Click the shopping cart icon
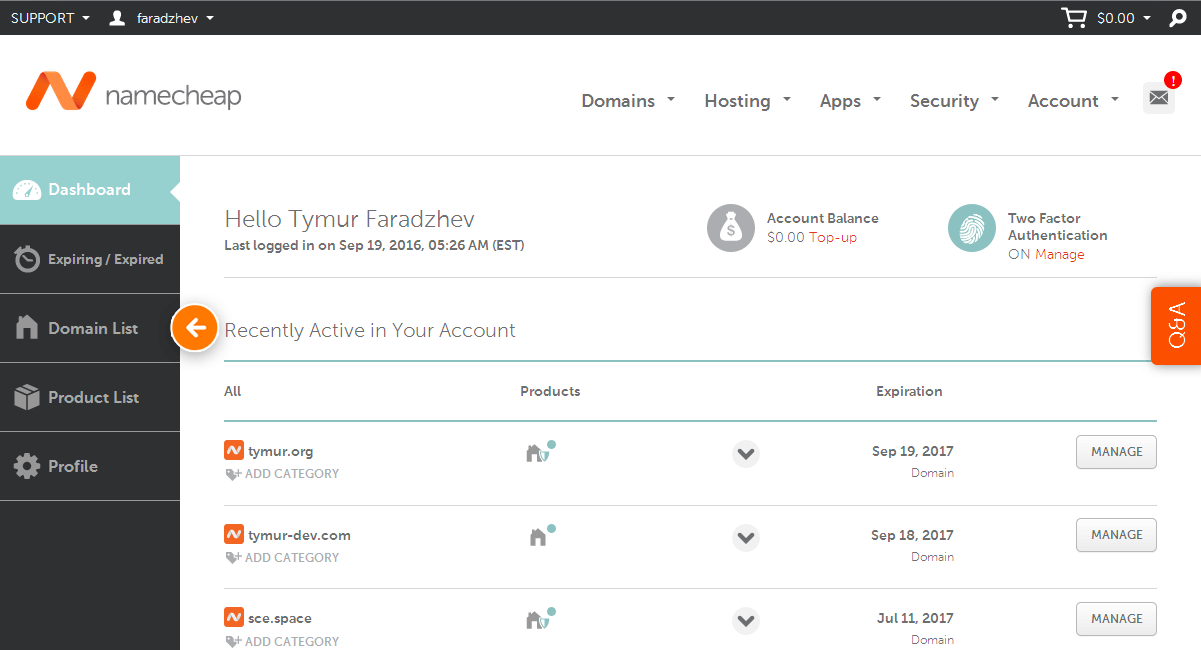Viewport: 1201px width, 650px height. point(1073,18)
